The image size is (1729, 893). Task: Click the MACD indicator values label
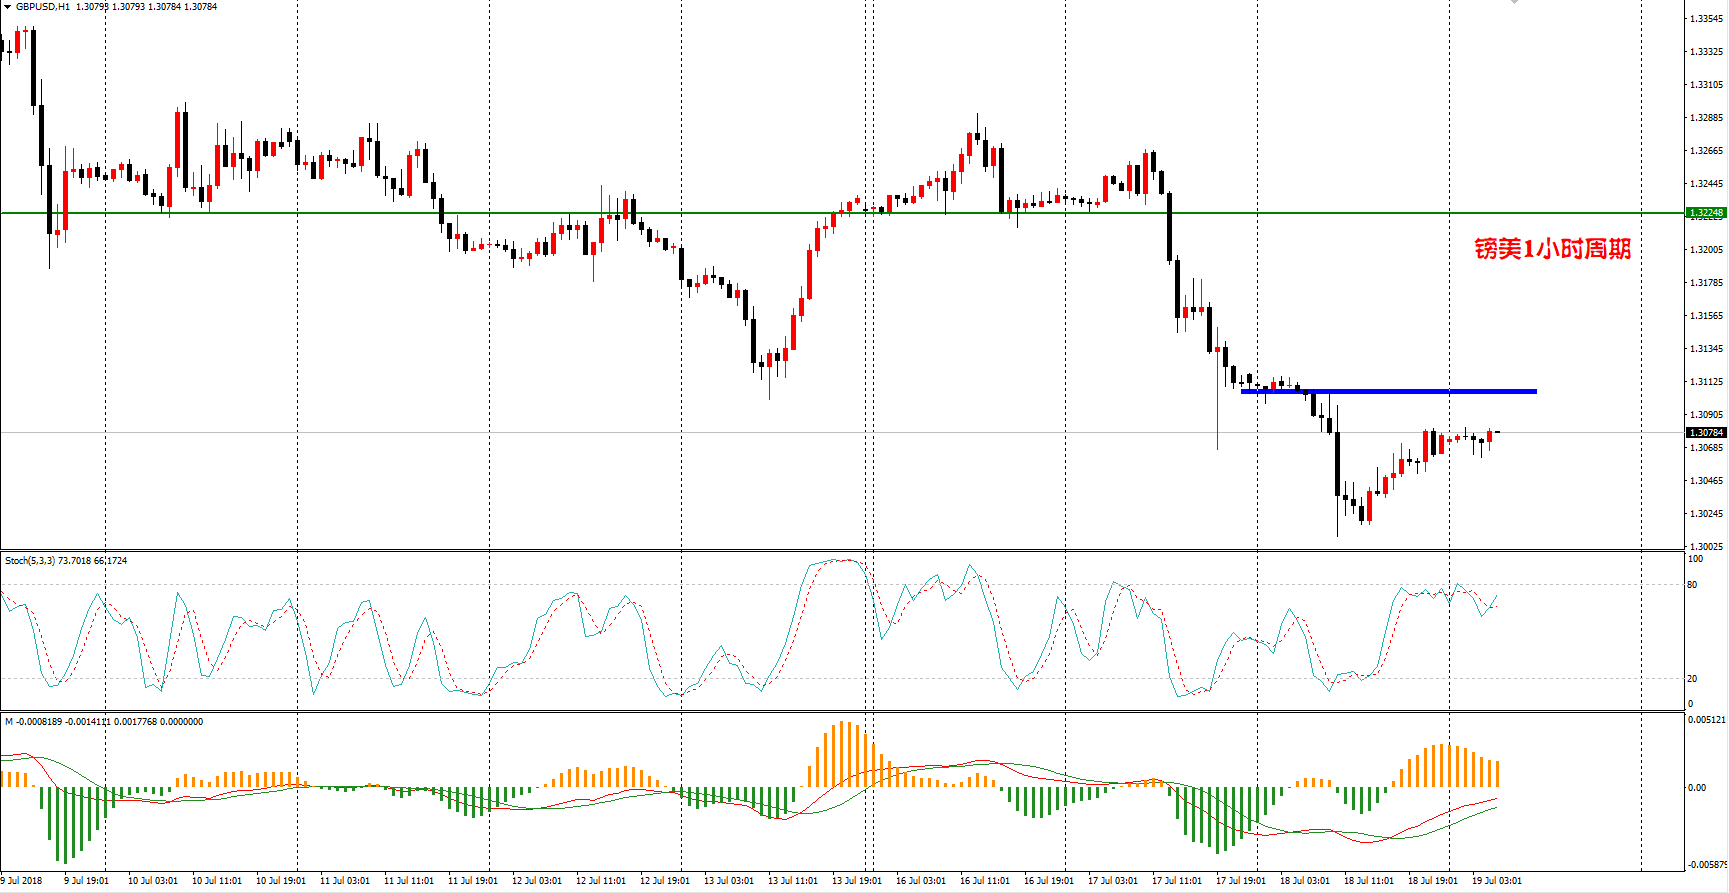click(104, 722)
